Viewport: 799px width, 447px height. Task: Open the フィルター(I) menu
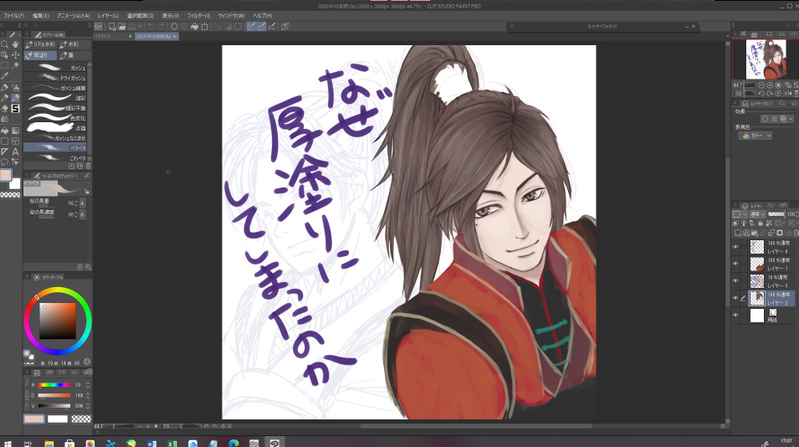[198, 16]
